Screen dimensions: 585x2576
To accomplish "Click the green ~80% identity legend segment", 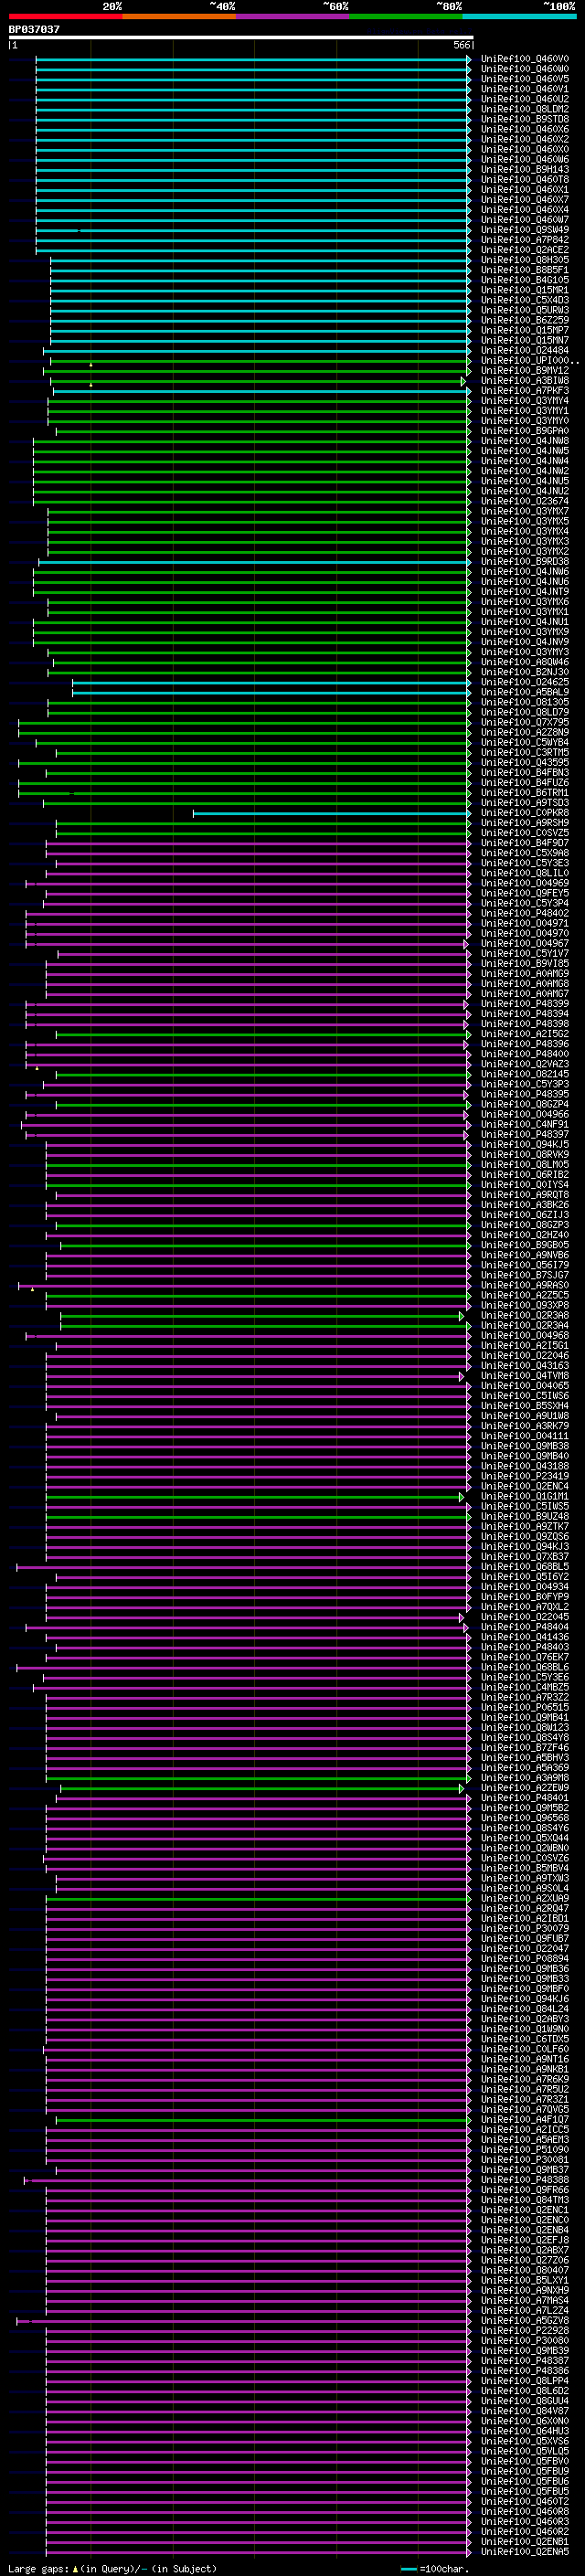I will coord(406,16).
